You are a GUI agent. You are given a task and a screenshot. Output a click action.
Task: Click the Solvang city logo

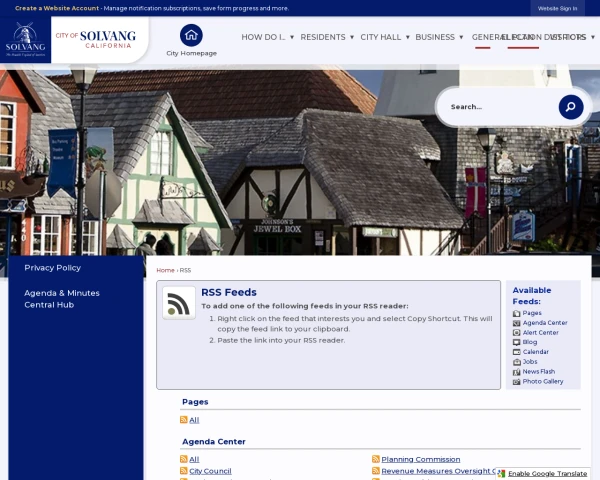point(26,40)
